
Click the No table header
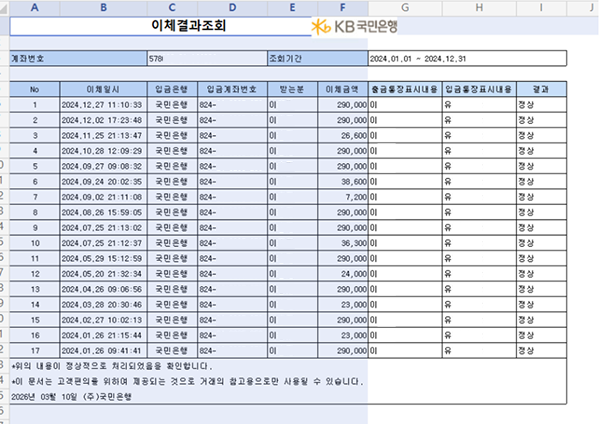point(34,89)
